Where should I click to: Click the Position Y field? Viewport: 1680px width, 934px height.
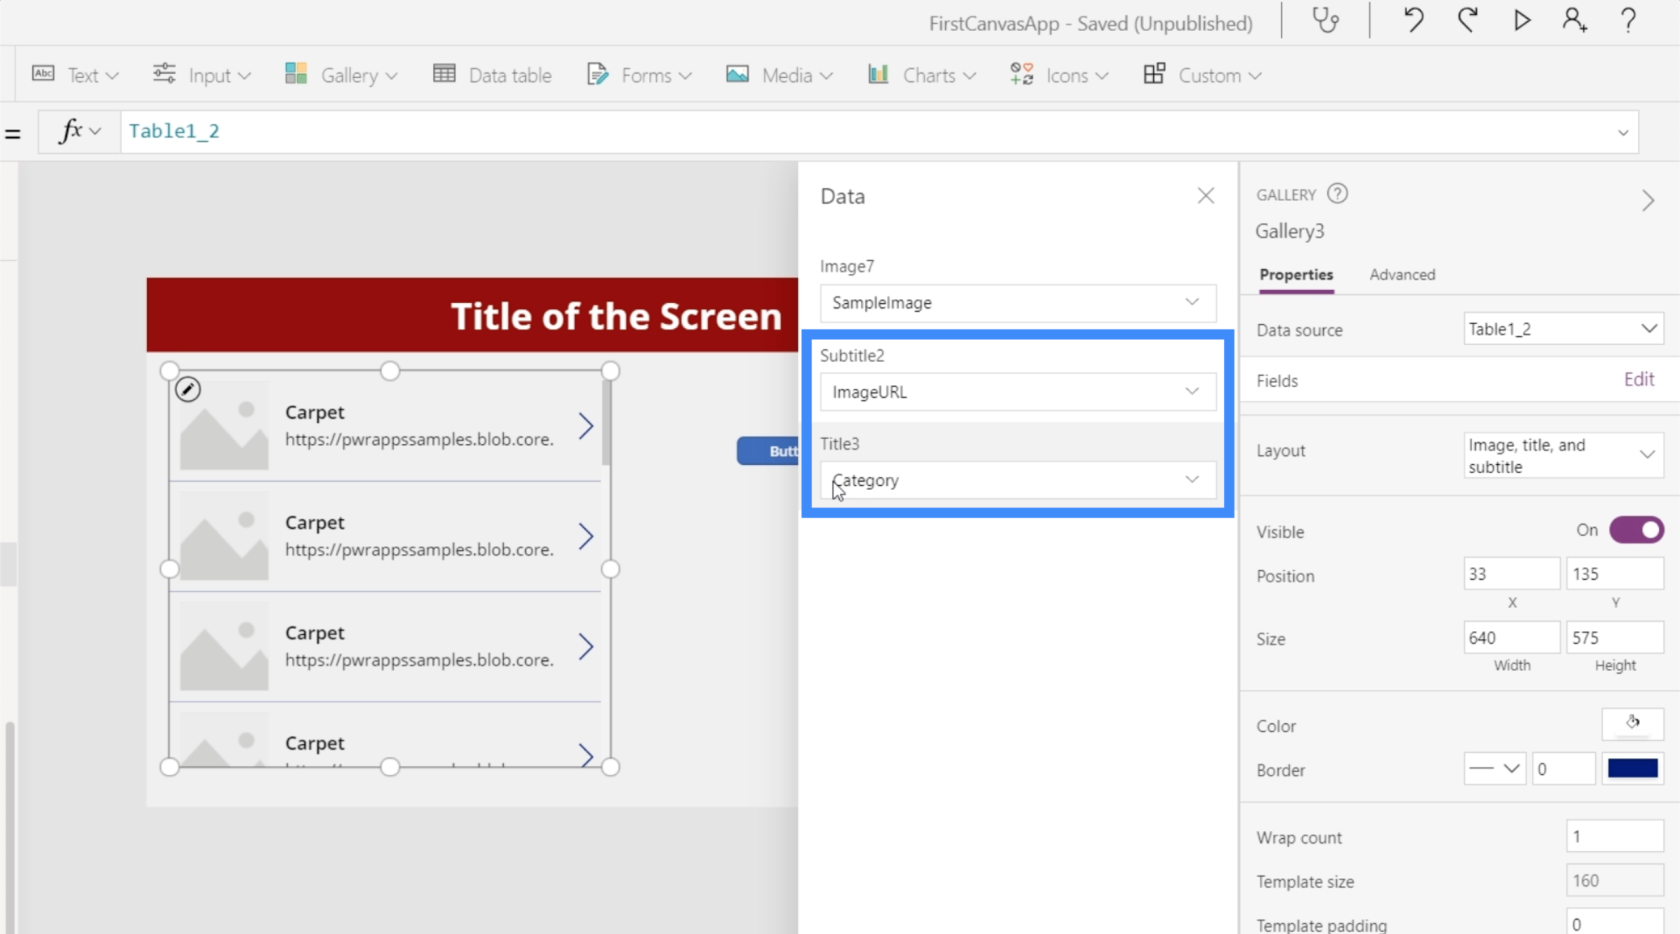1614,574
